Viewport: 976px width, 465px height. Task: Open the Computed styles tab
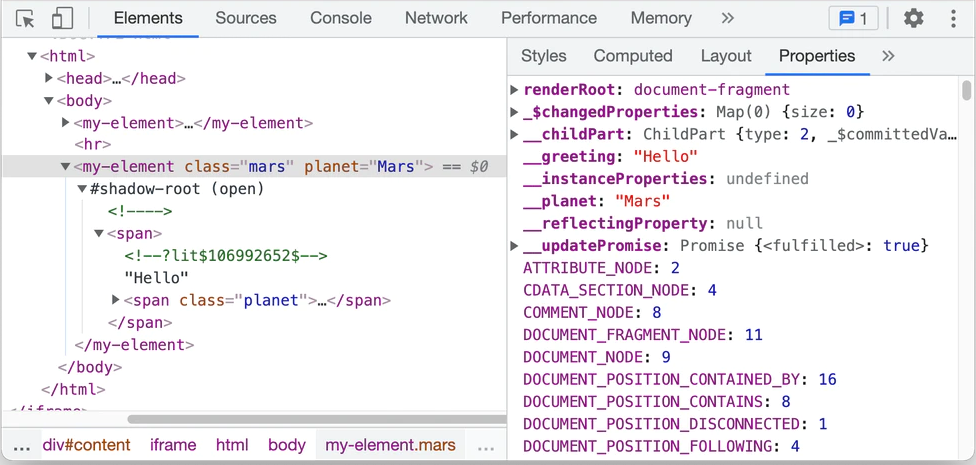coord(632,56)
